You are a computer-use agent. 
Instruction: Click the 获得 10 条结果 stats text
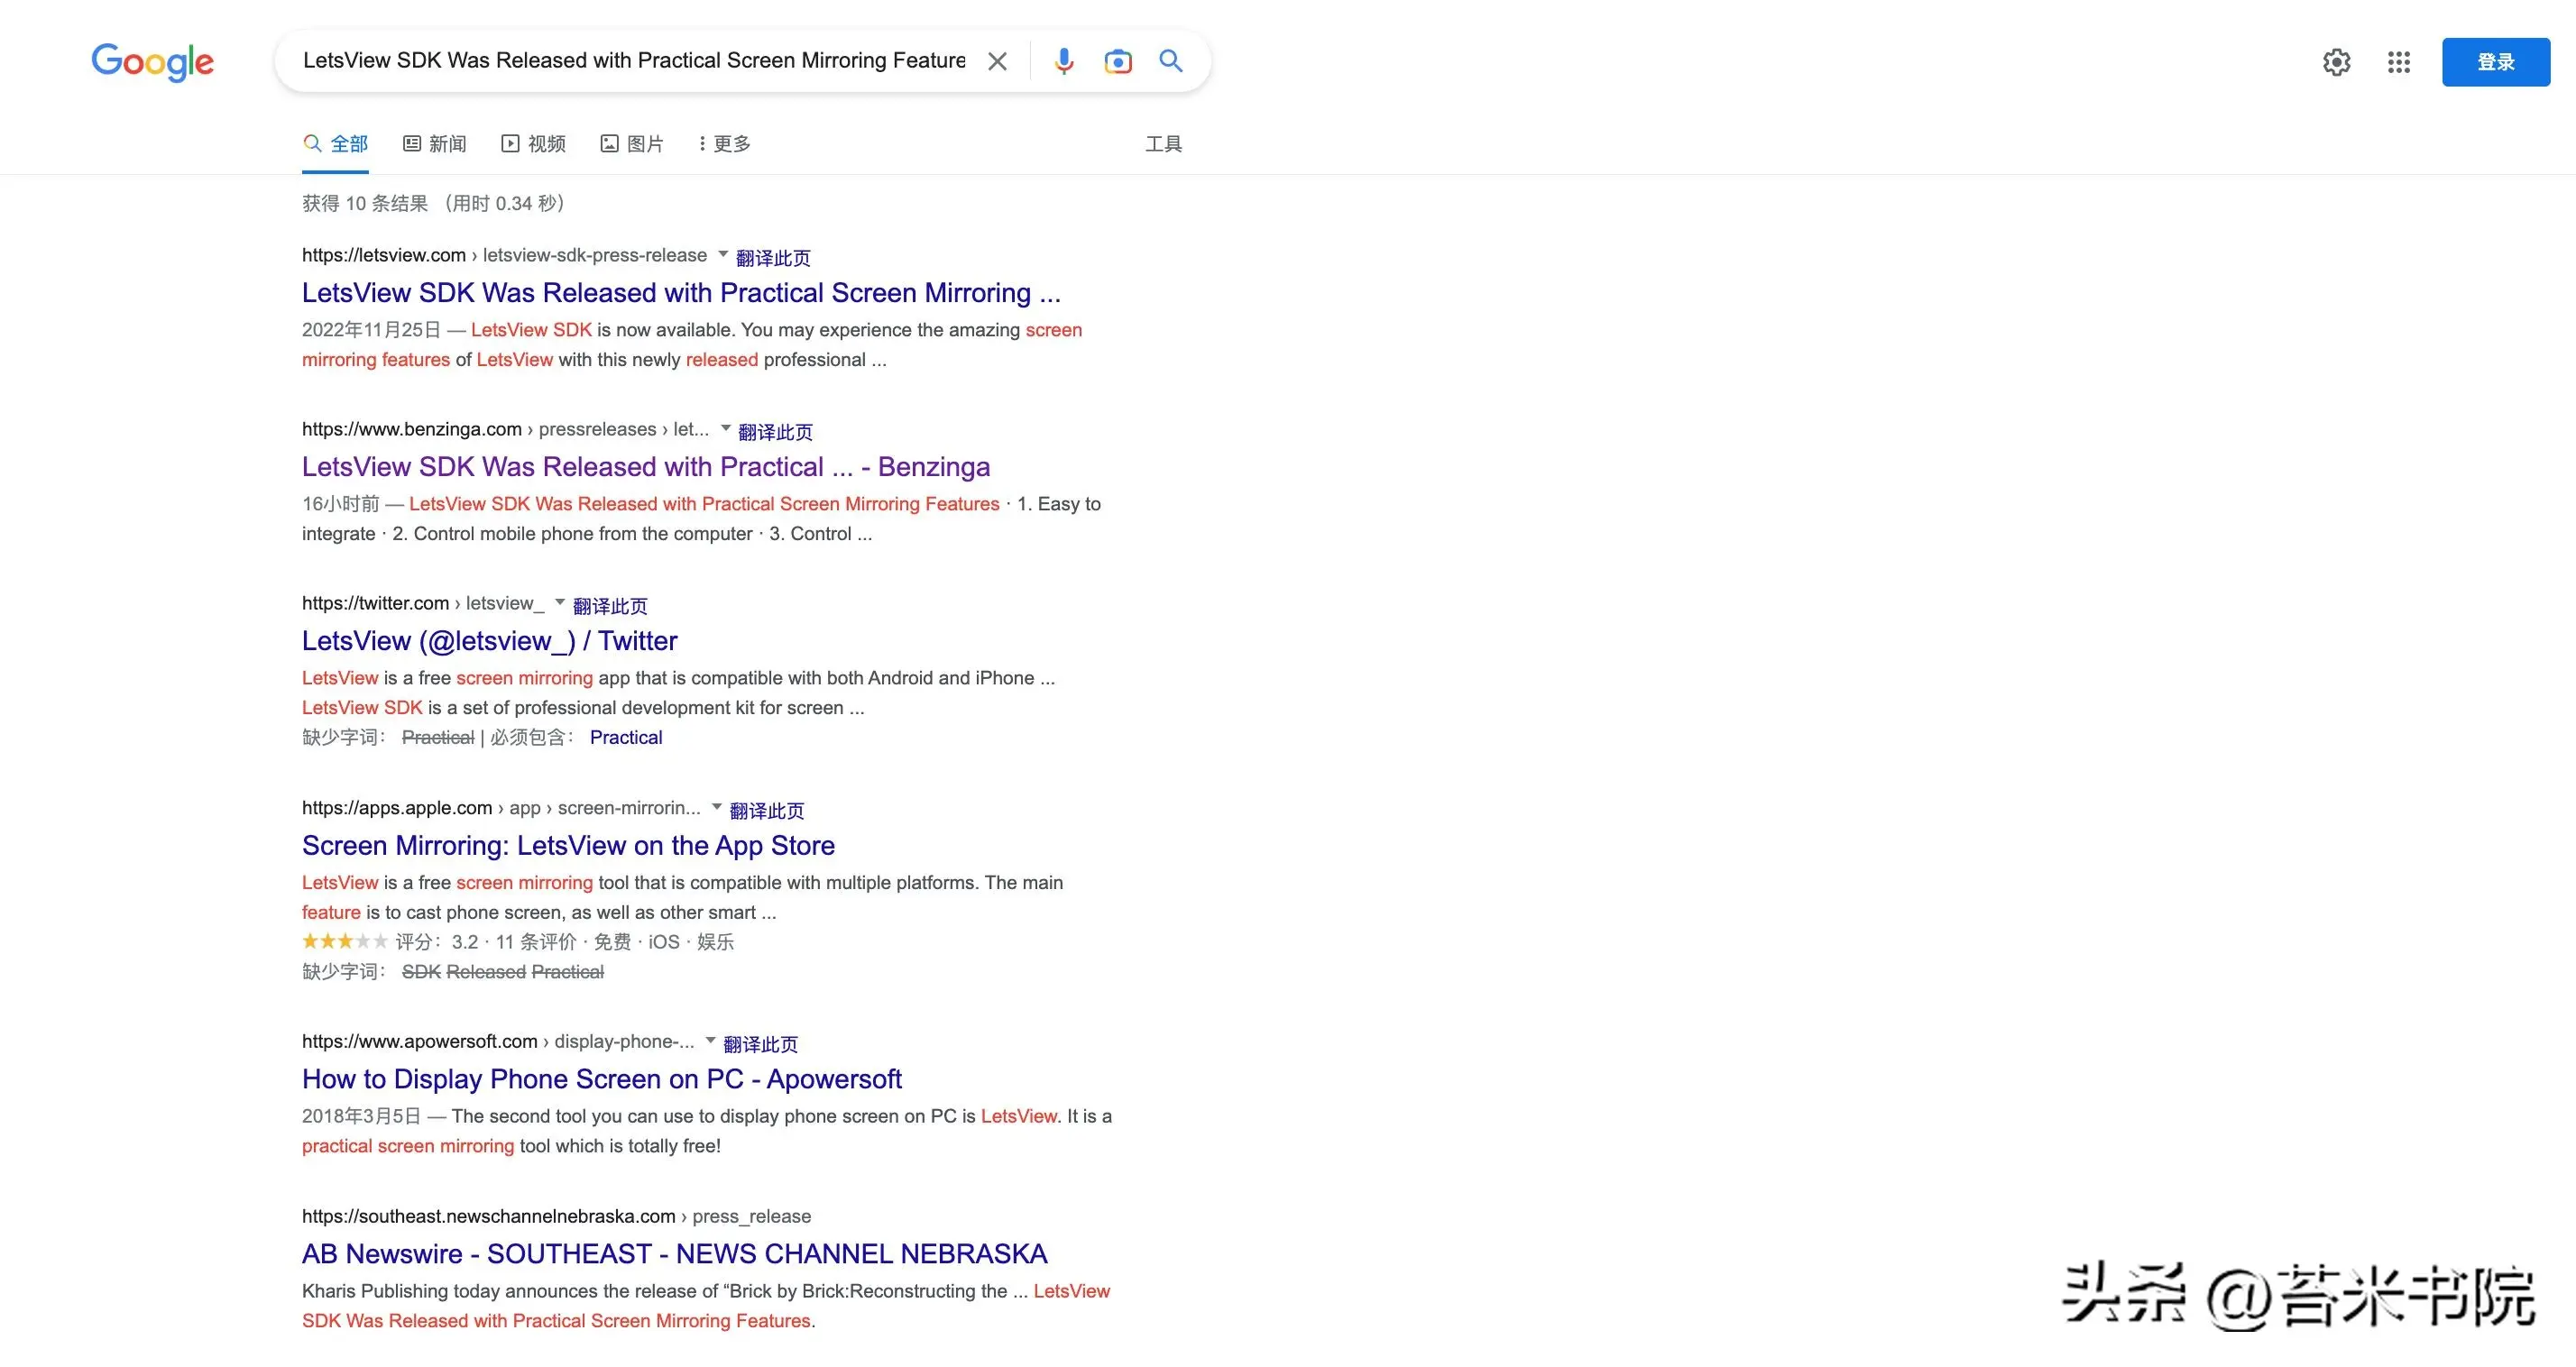[x=434, y=204]
